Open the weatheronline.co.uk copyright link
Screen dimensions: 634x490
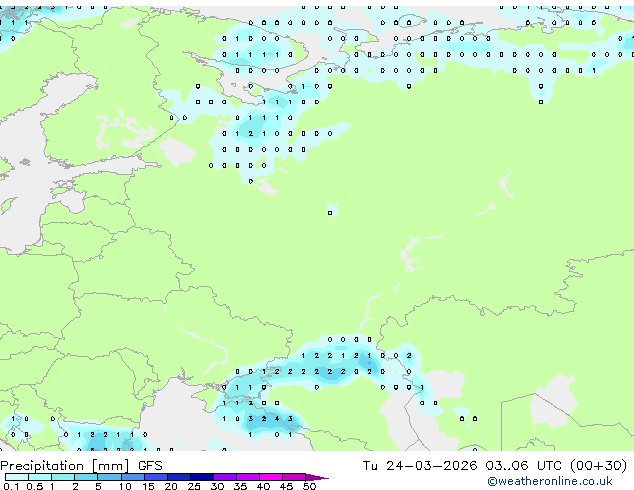tap(550, 481)
